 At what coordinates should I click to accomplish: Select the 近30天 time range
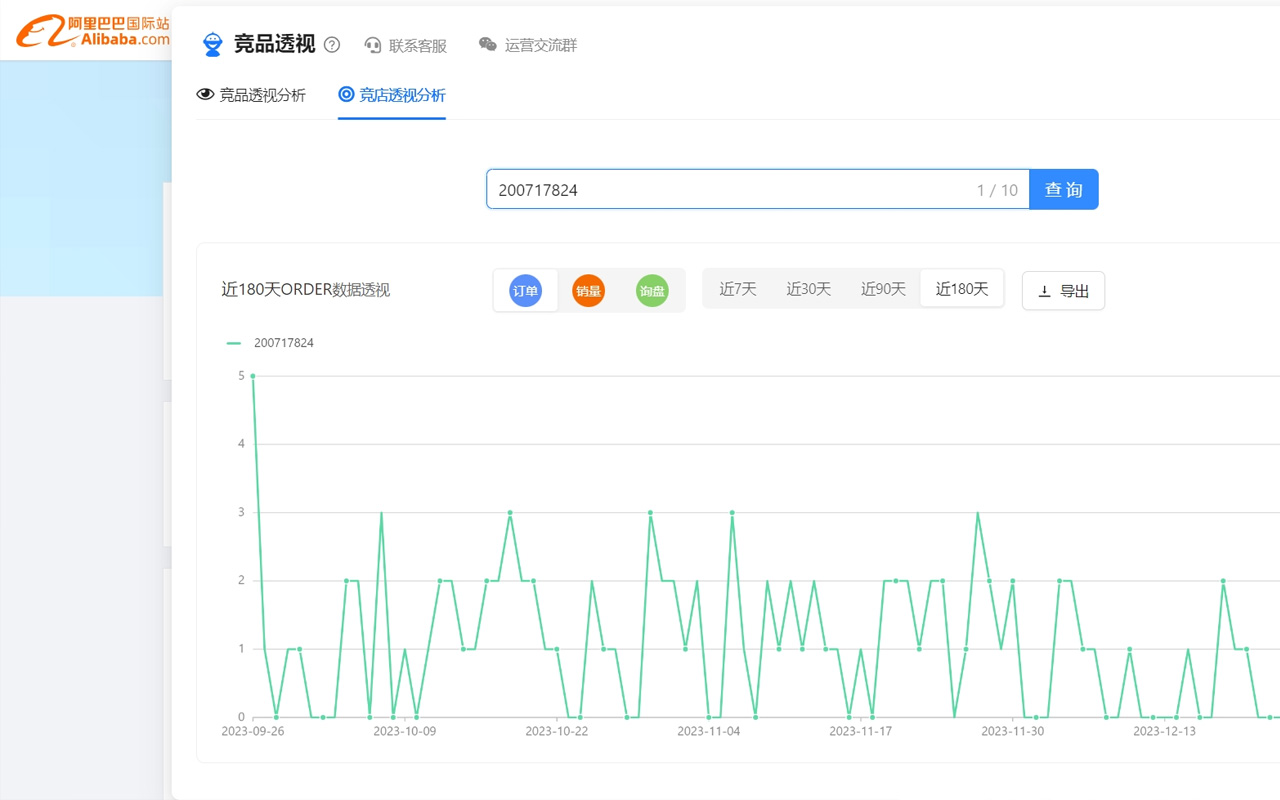click(x=808, y=288)
